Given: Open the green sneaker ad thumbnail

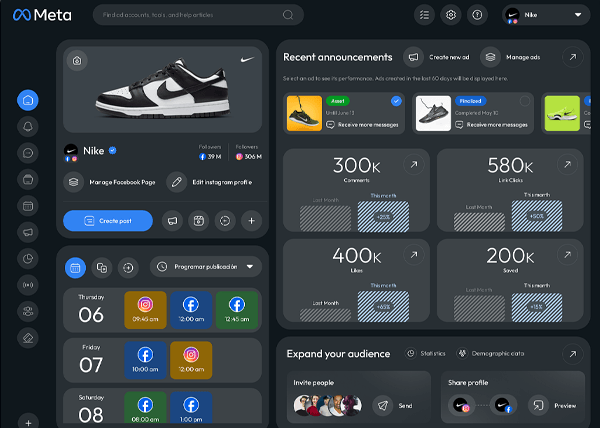Looking at the screenshot, I should 562,113.
